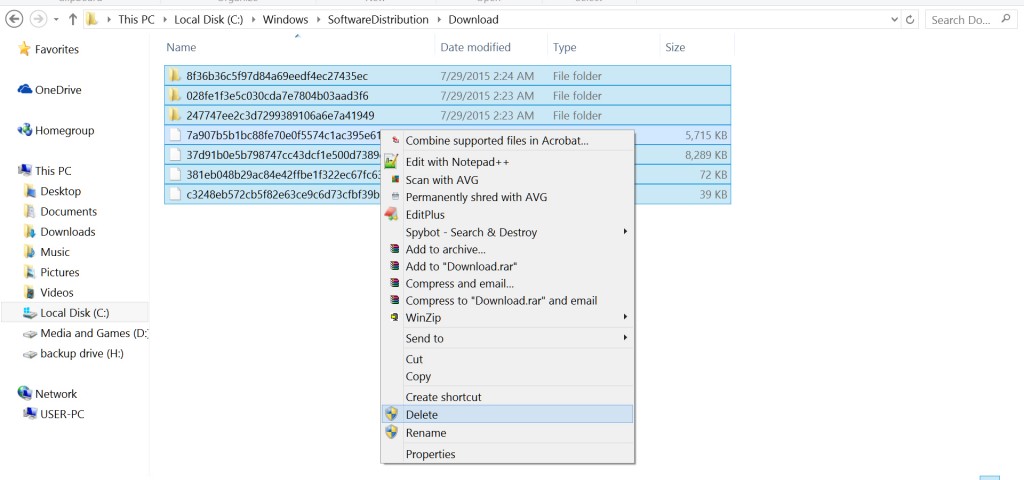Choose Rename in context menu
Image resolution: width=1024 pixels, height=480 pixels.
[507, 433]
